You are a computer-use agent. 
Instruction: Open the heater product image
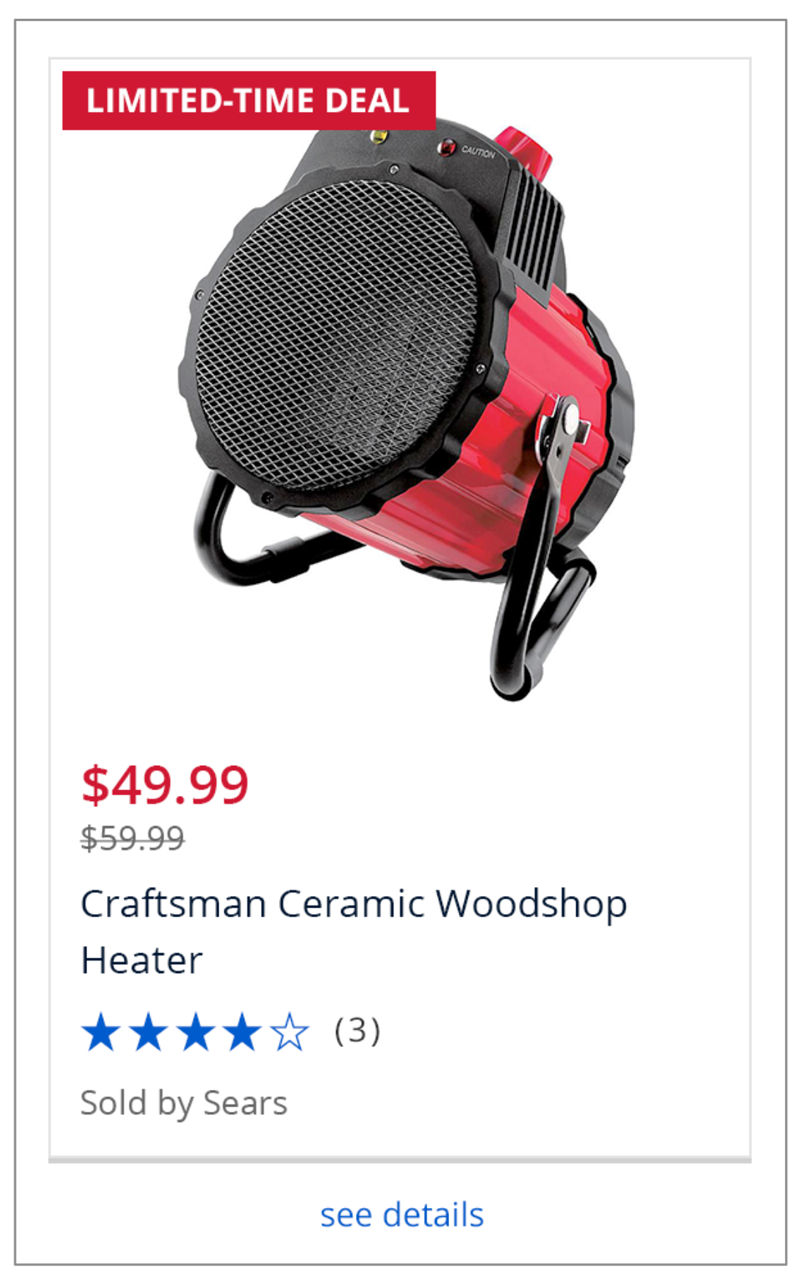406,412
